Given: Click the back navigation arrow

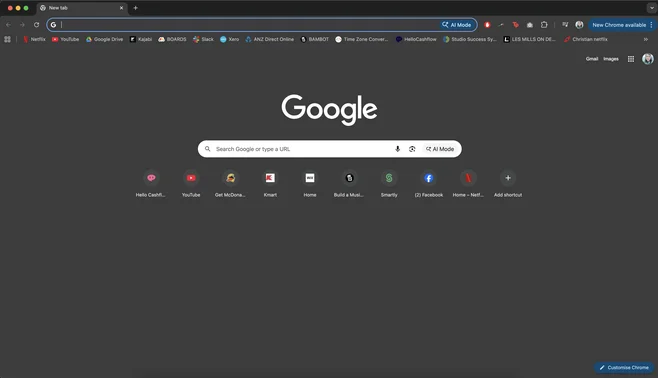Looking at the screenshot, I should (x=8, y=25).
